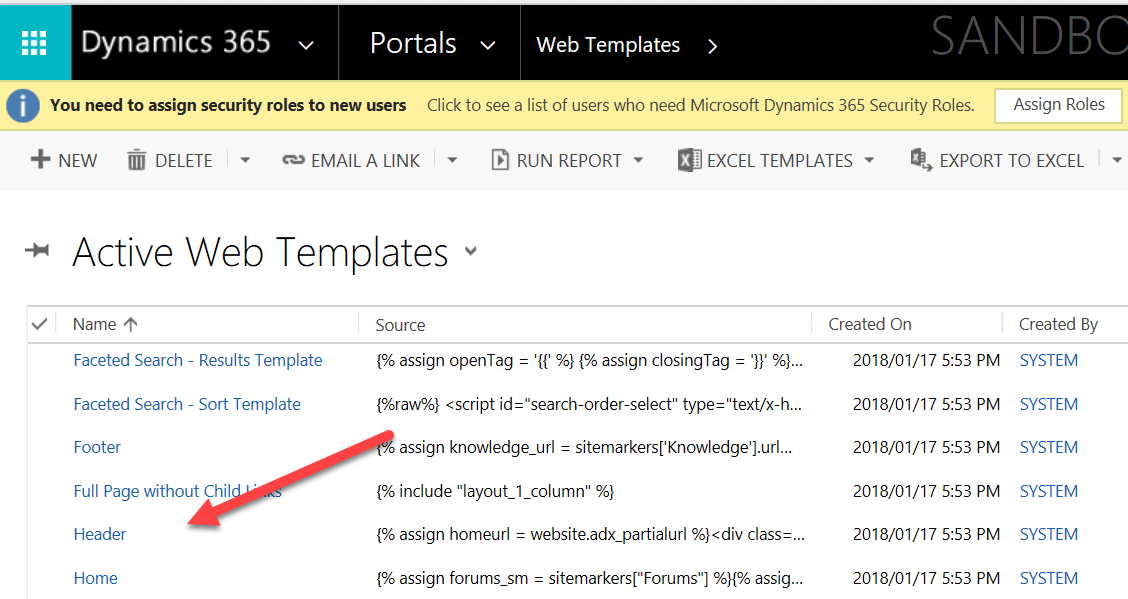1128x599 pixels.
Task: Click the Header row source text
Action: pos(591,534)
